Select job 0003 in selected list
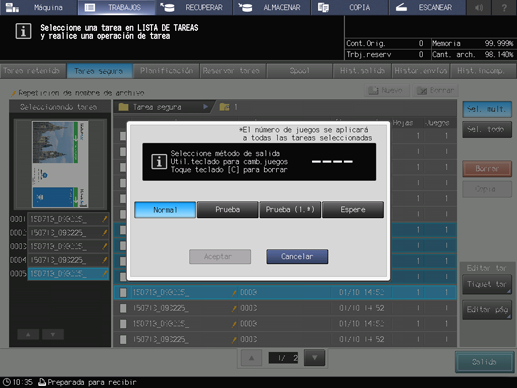Viewport: 517px width, 388px height. (x=68, y=246)
